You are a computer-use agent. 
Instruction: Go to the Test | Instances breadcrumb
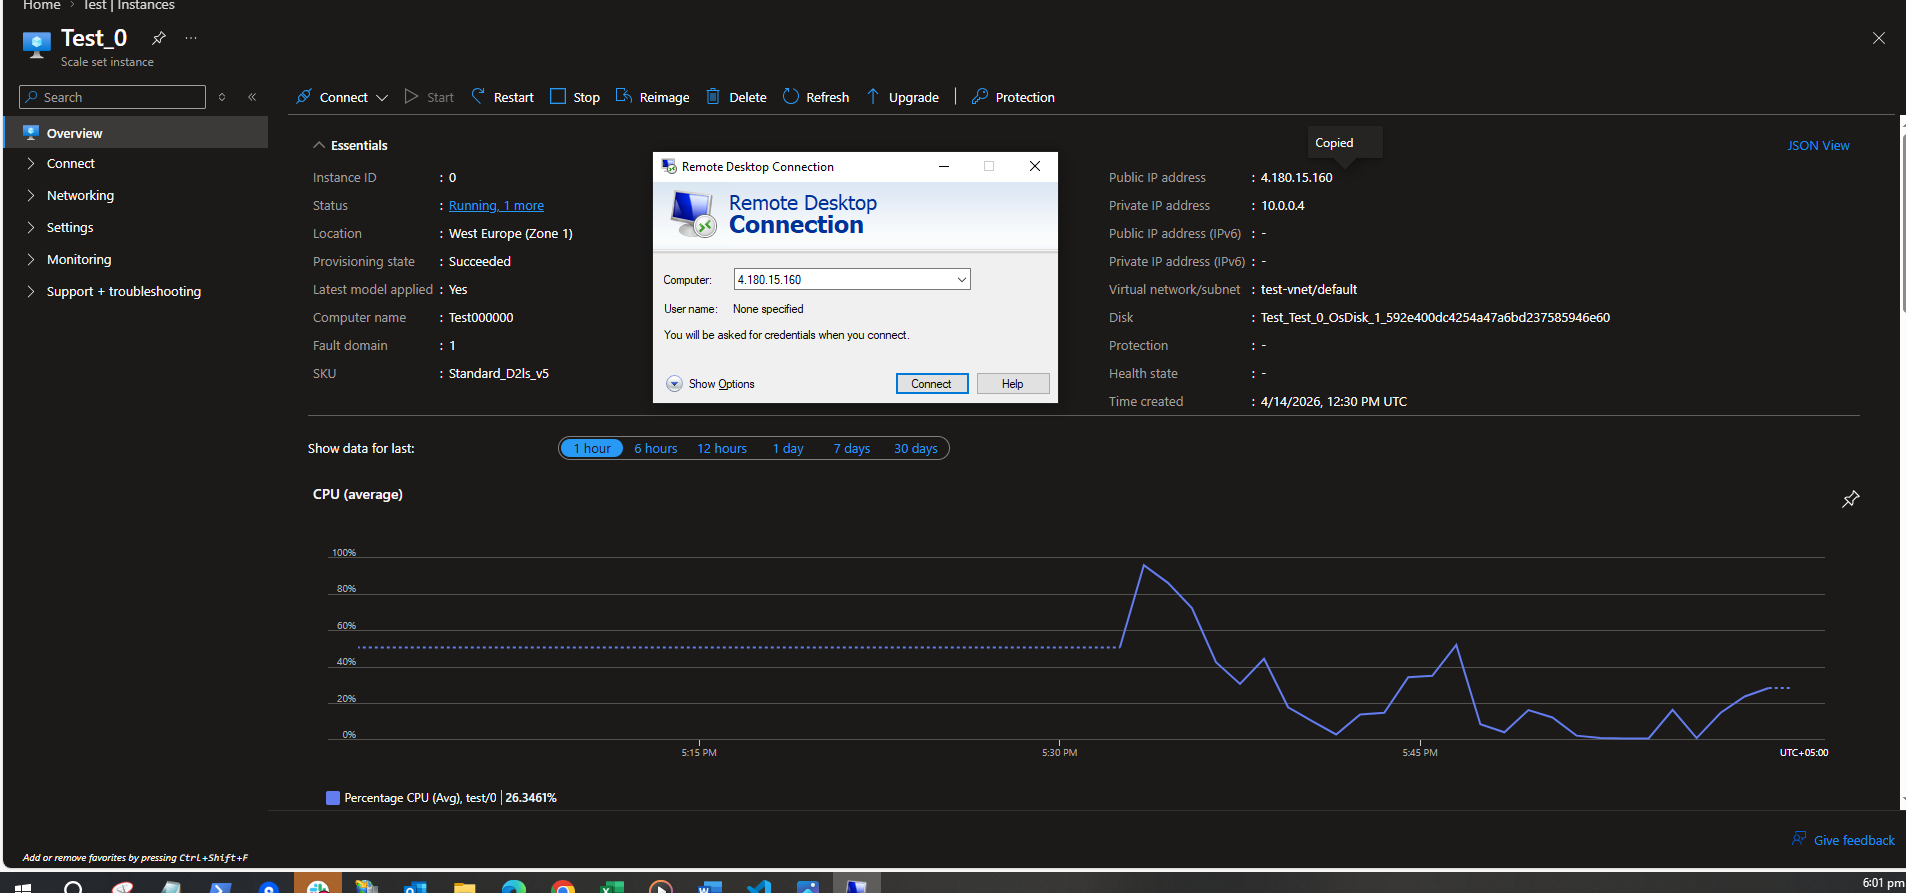pyautogui.click(x=129, y=6)
